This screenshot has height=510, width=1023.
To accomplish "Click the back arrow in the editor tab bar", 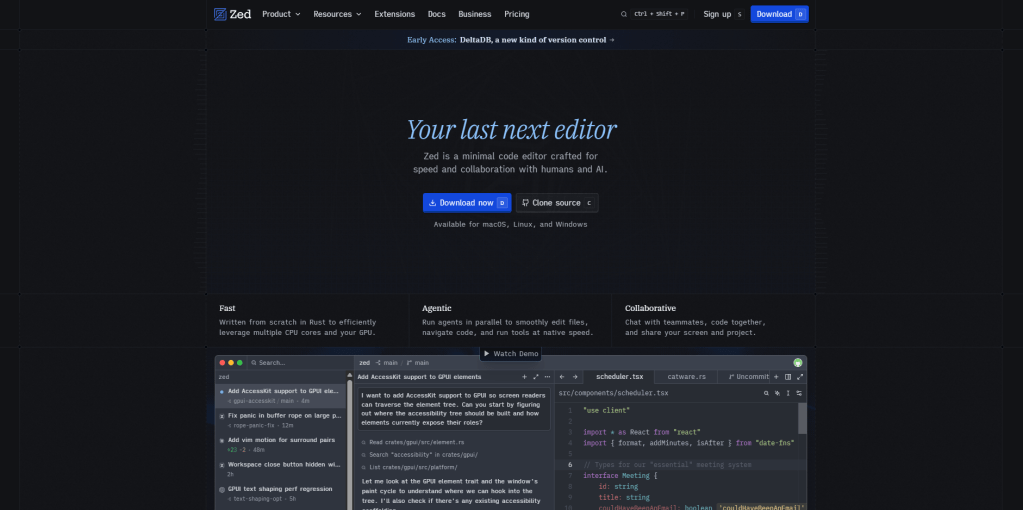I will 562,377.
